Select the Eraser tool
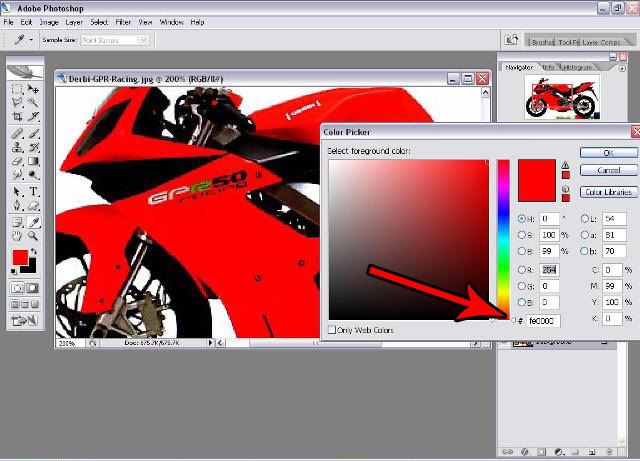This screenshot has height=461, width=640. [17, 161]
